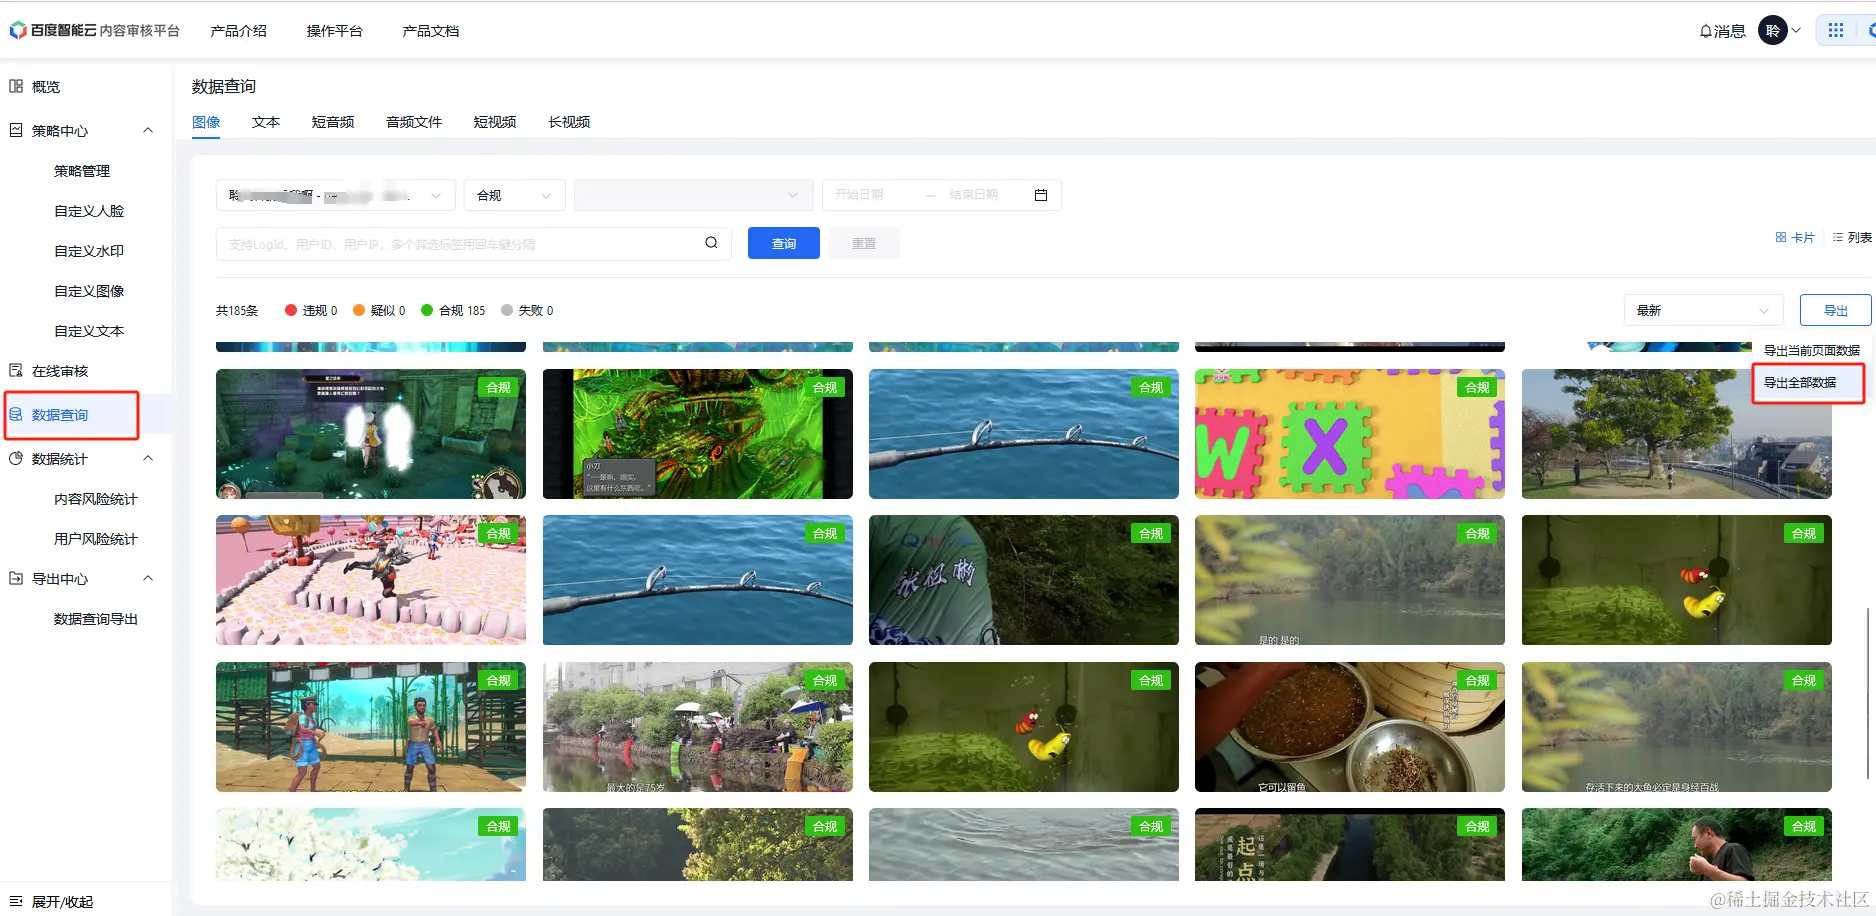Go to the 短视频 tab

pos(495,122)
